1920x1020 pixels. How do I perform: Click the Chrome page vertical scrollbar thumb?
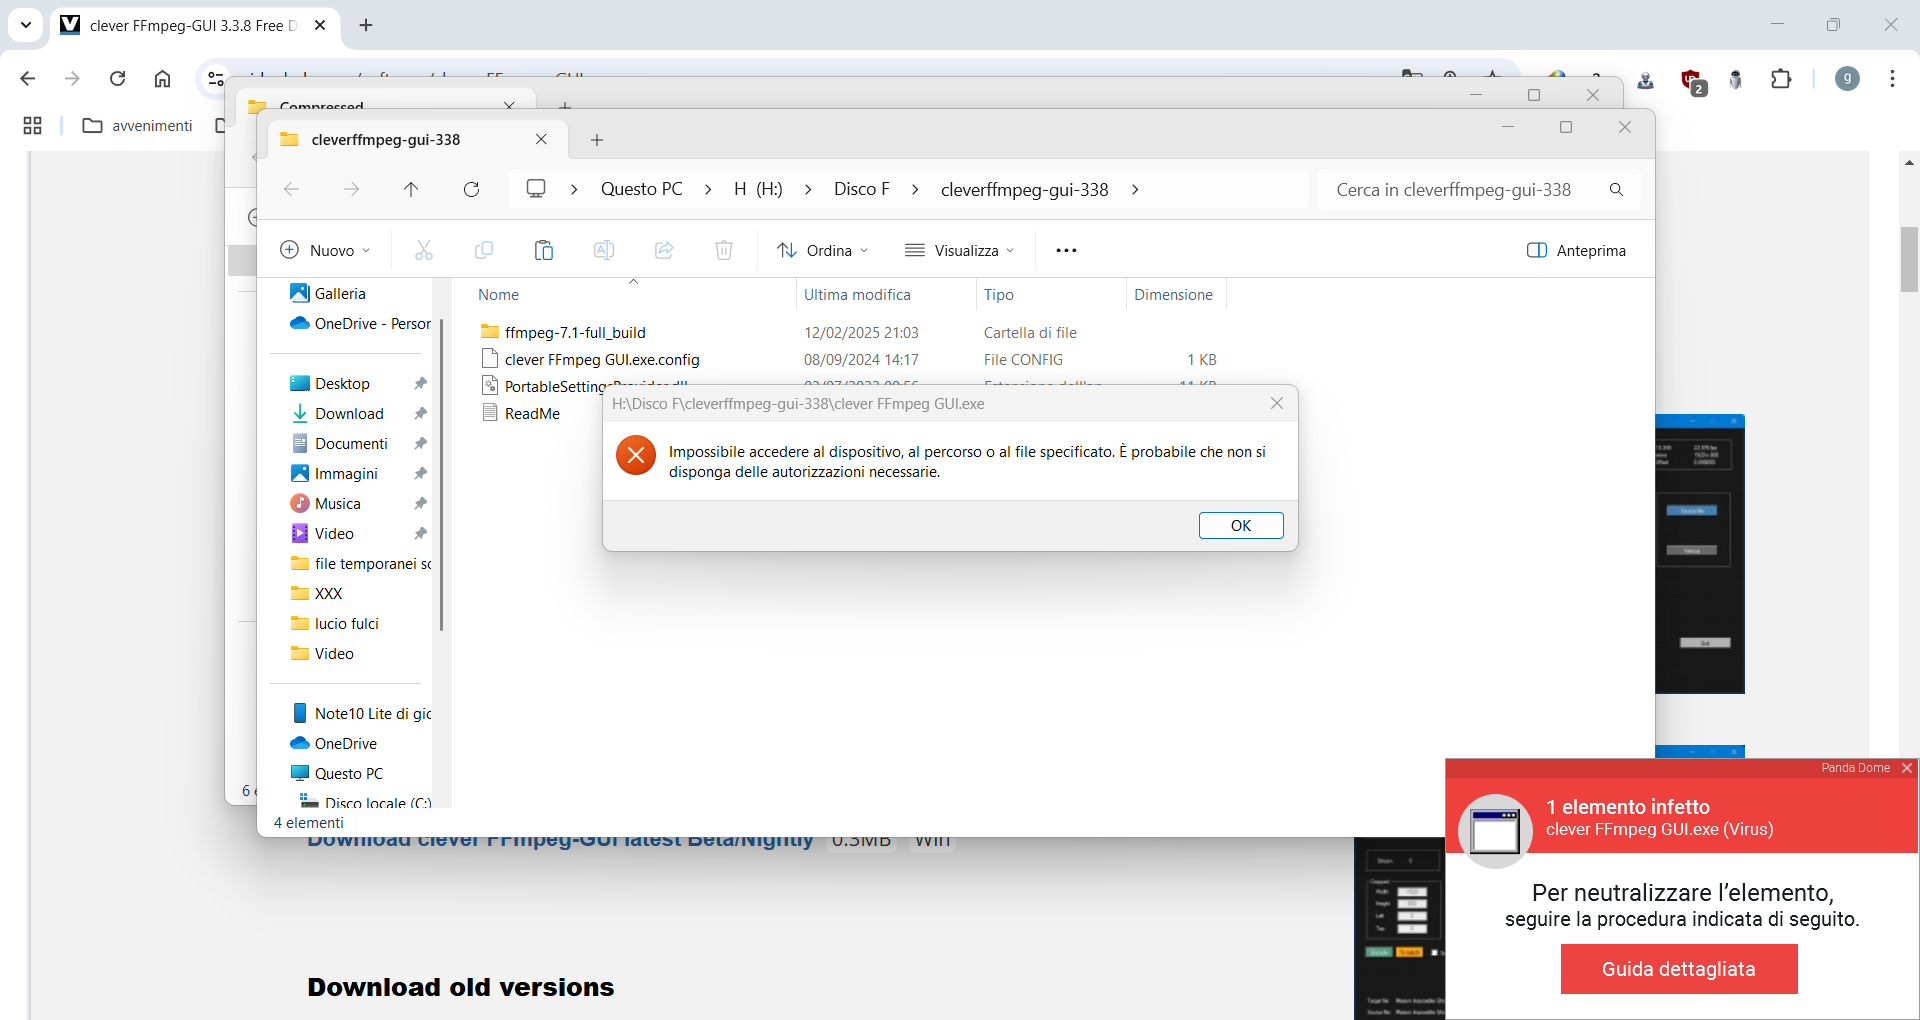[1909, 259]
